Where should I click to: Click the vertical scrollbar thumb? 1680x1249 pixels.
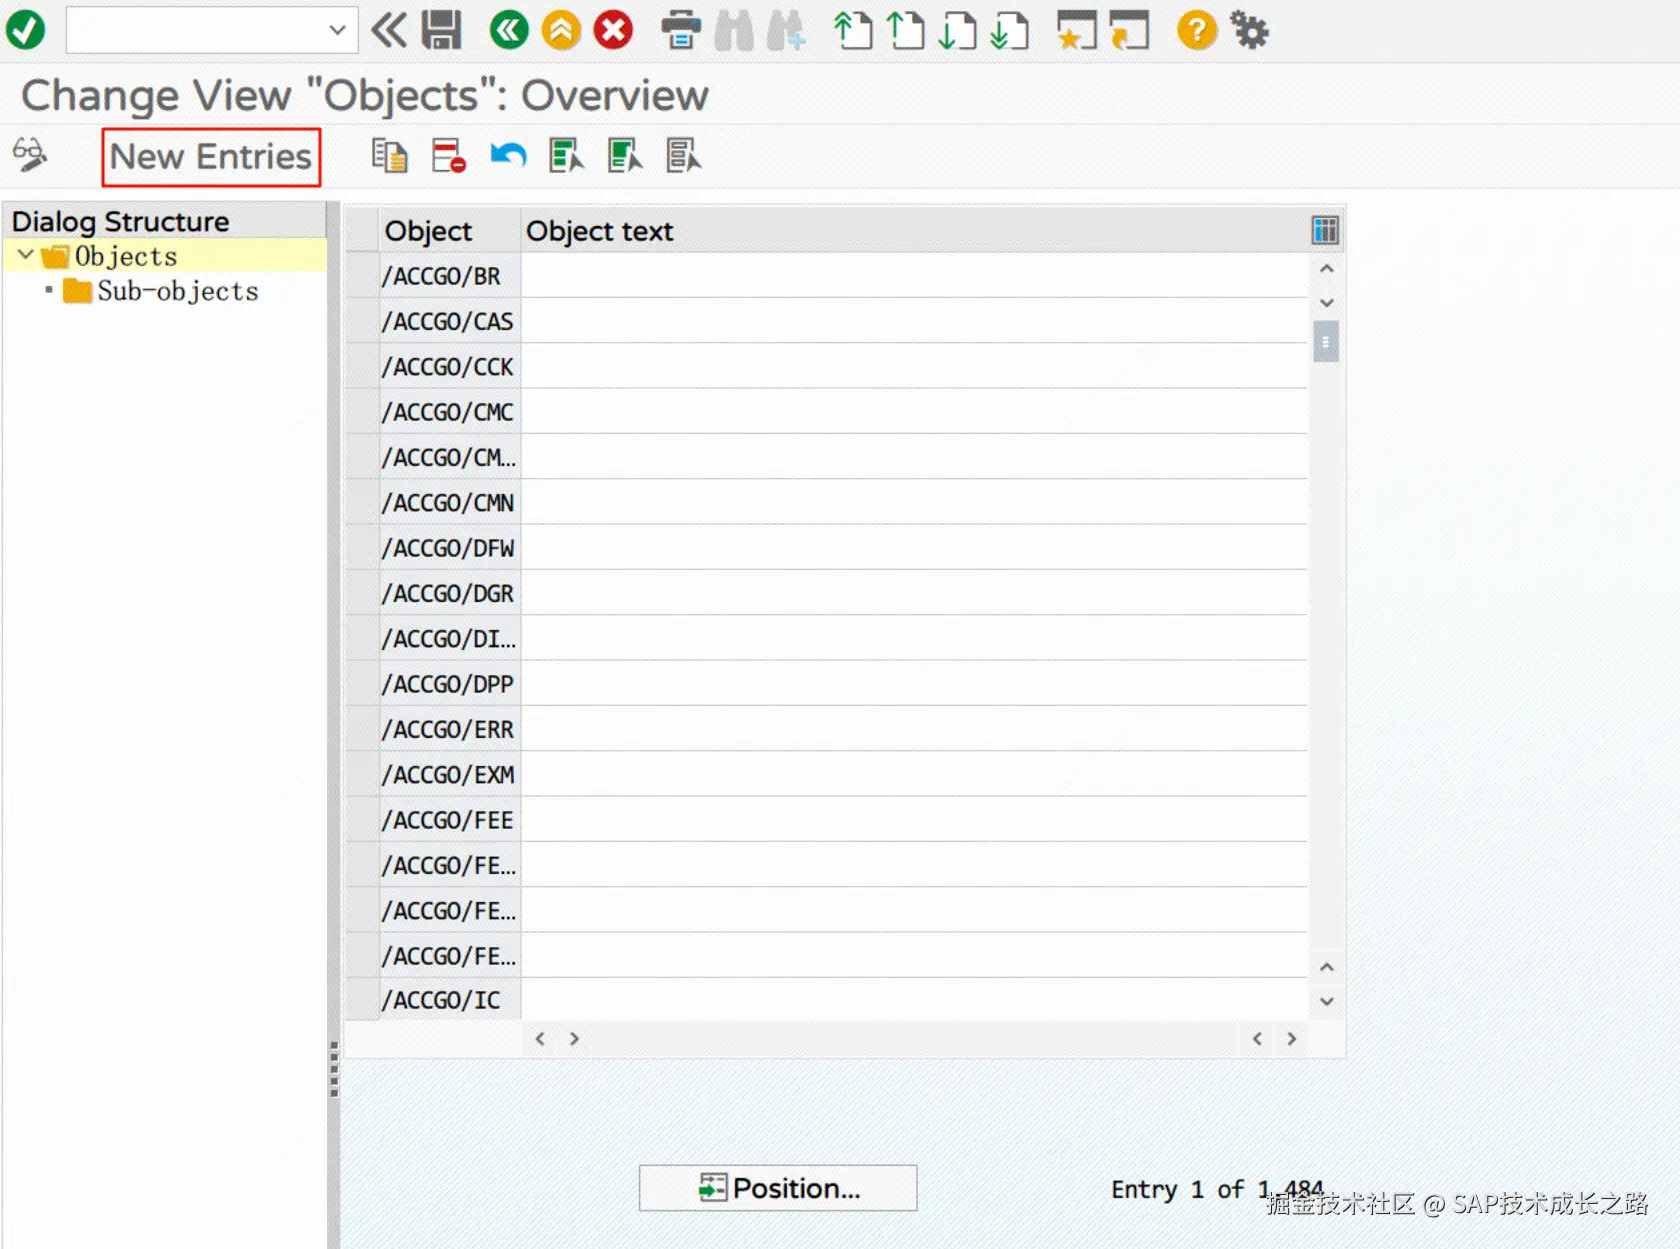point(1326,342)
